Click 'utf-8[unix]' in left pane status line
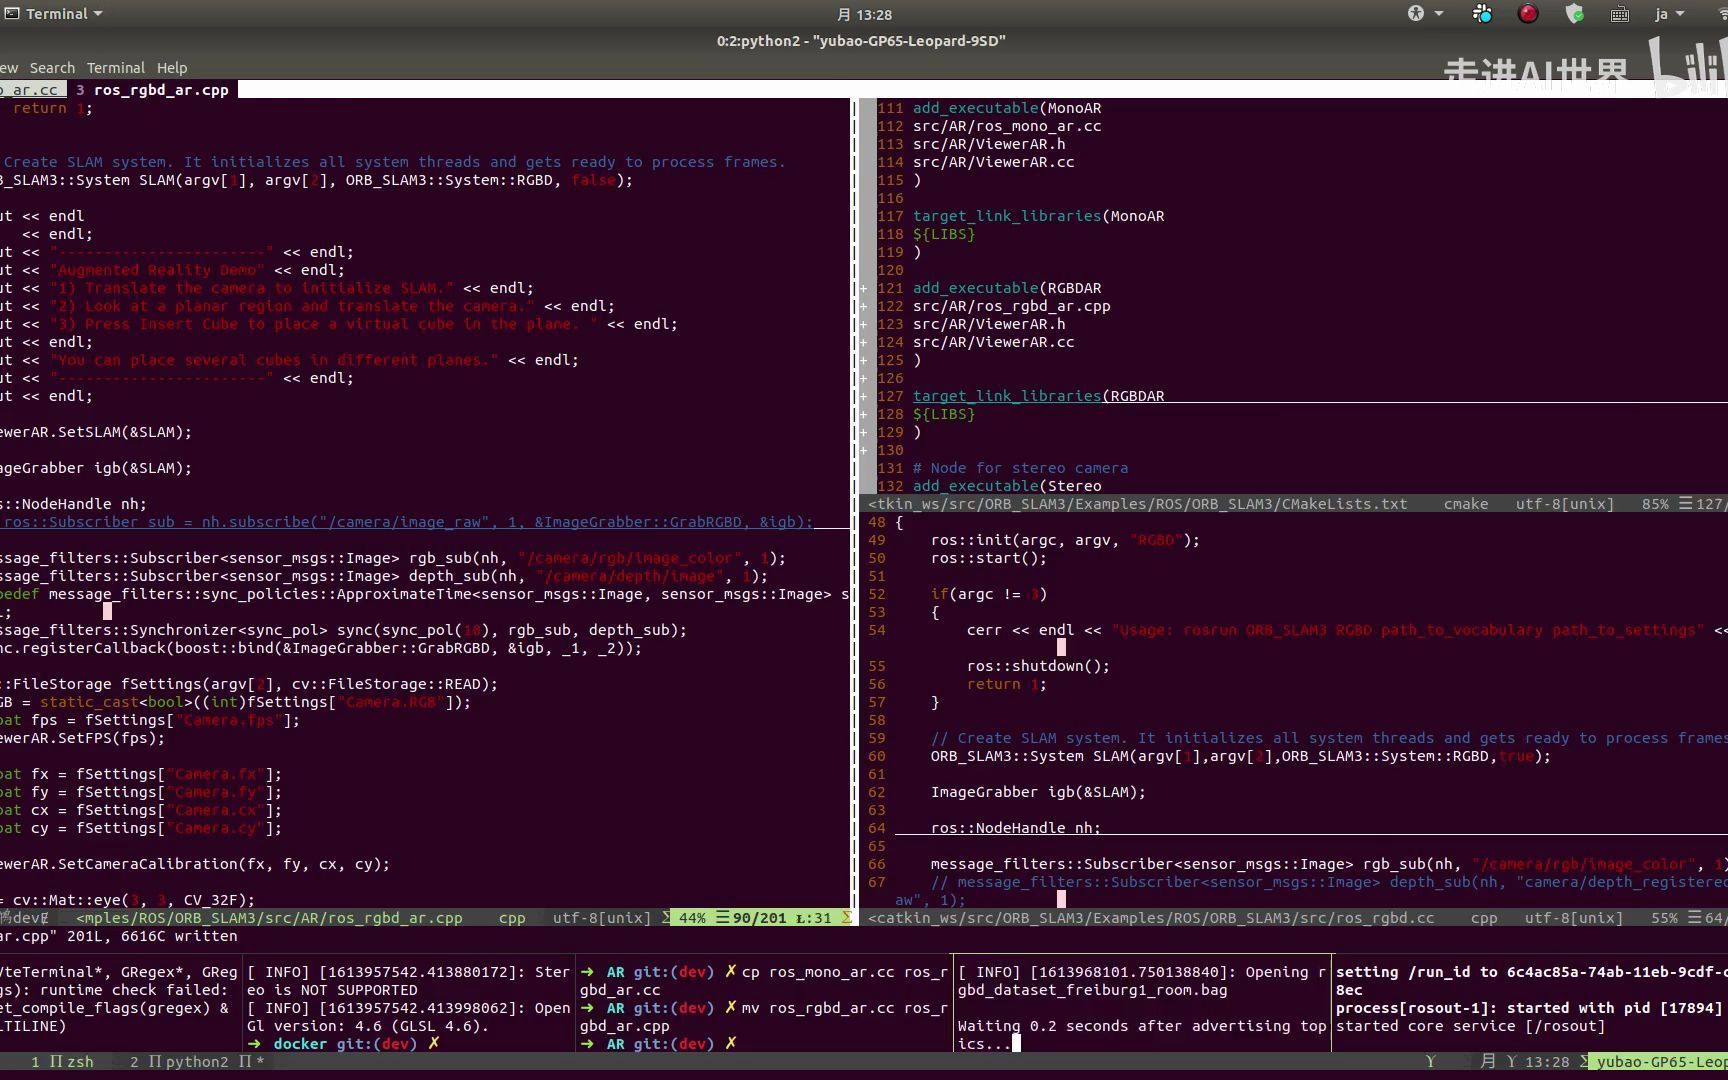The height and width of the screenshot is (1080, 1728). [602, 918]
